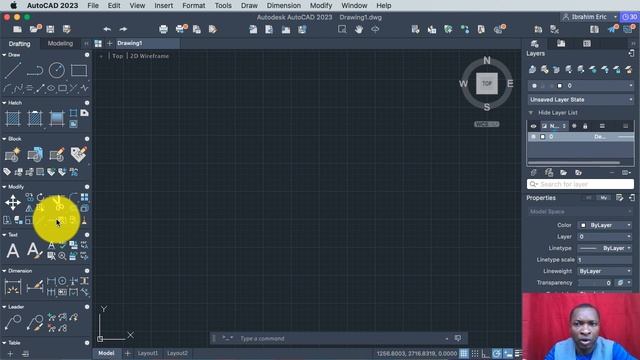Choose the Insert Block tool
Screen dimensions: 640x360
[35, 155]
